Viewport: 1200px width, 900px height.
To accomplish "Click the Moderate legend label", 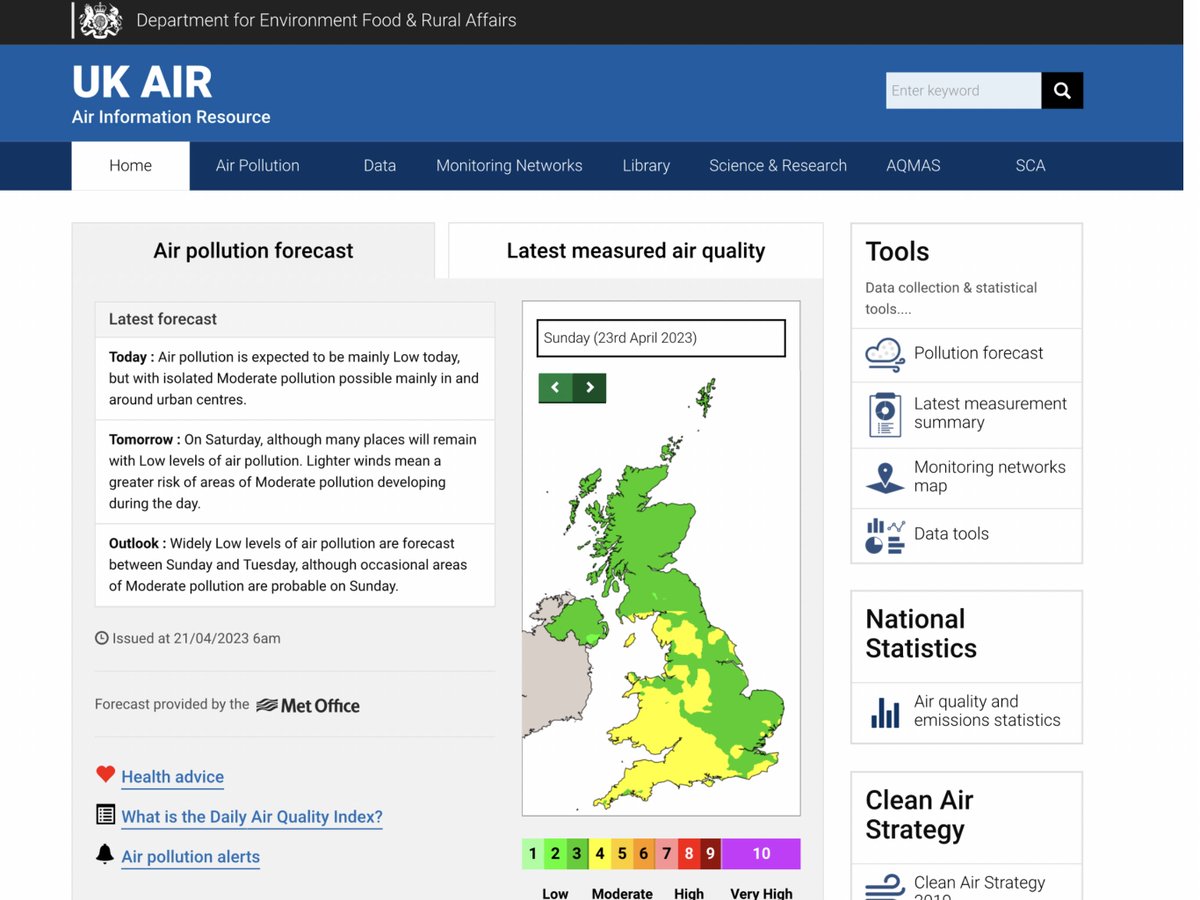I will click(x=622, y=893).
